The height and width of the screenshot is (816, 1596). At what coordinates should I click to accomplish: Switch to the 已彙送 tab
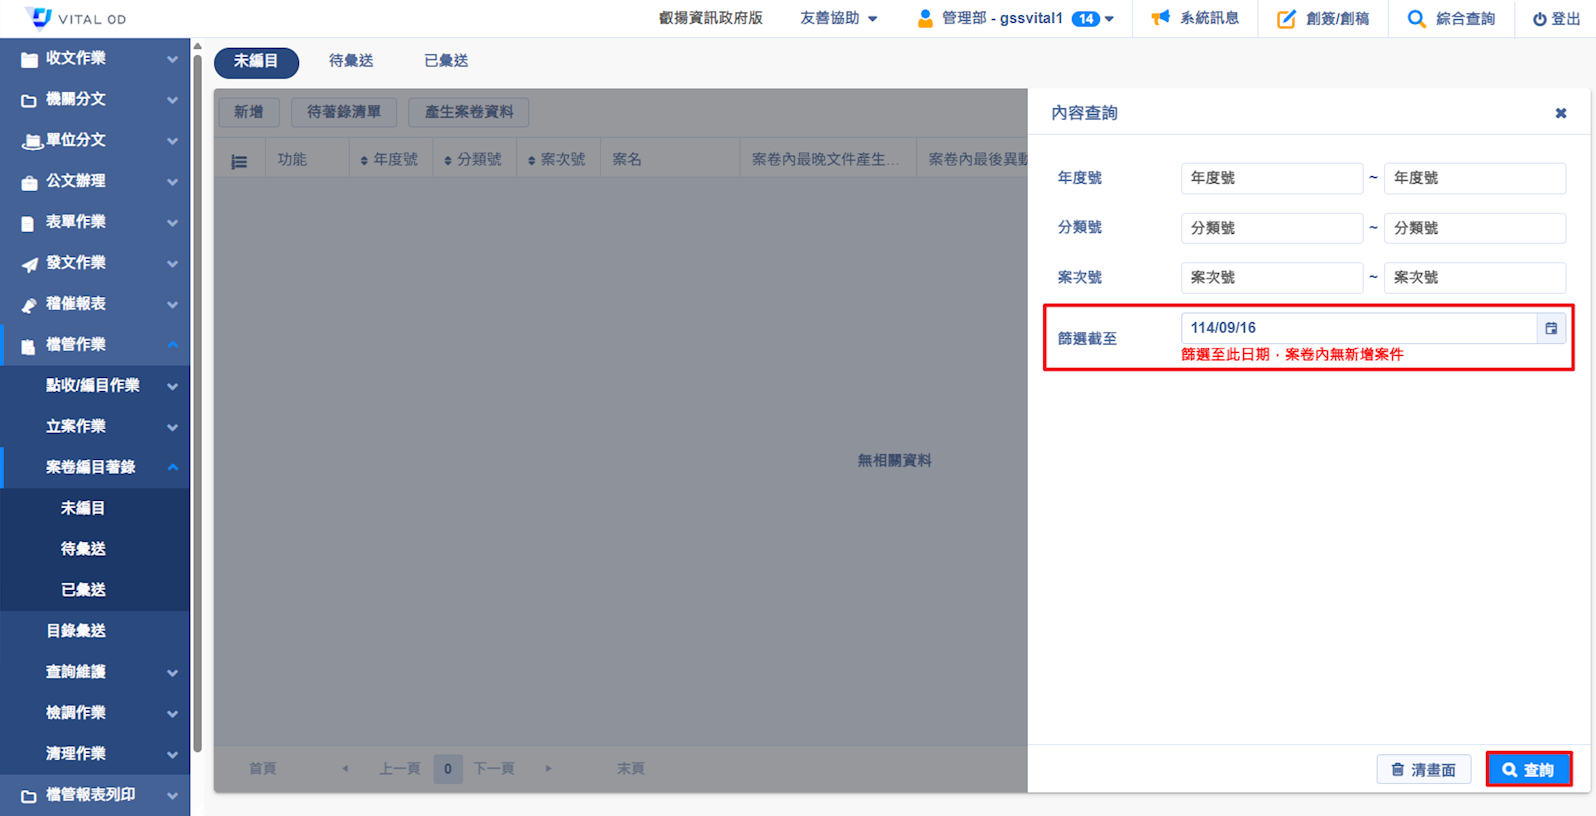tap(446, 61)
